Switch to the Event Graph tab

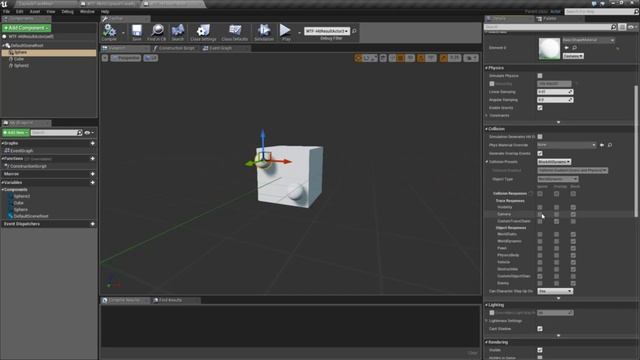pyautogui.click(x=221, y=48)
